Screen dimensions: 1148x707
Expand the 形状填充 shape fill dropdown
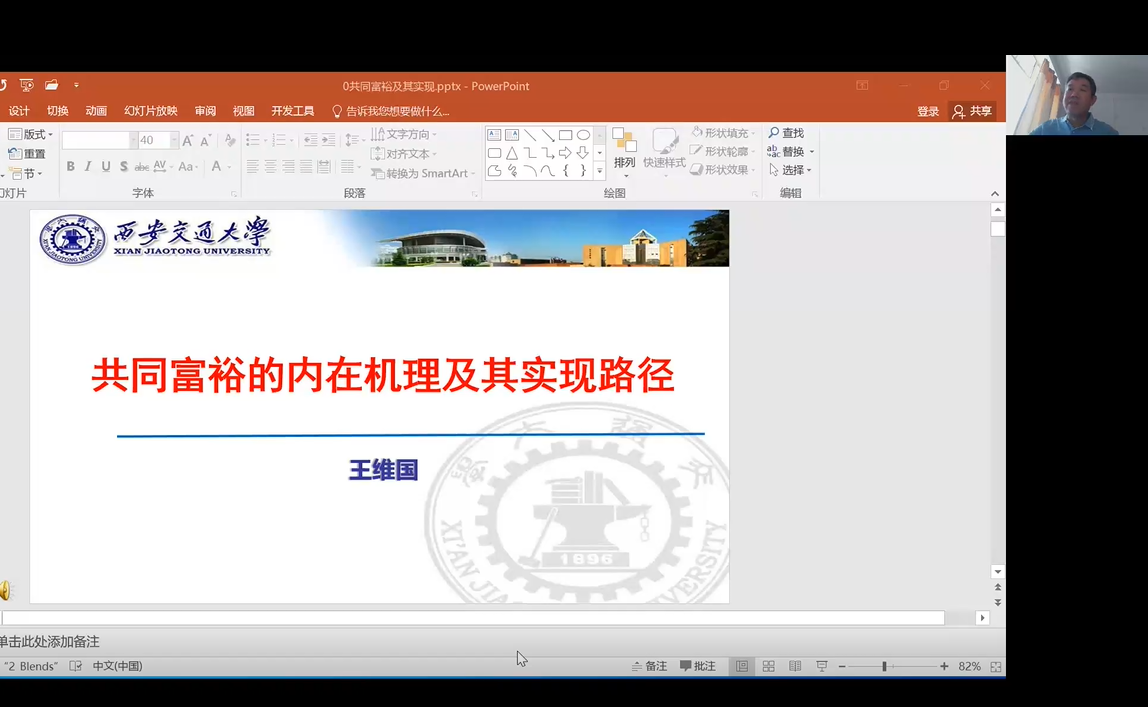[x=753, y=133]
